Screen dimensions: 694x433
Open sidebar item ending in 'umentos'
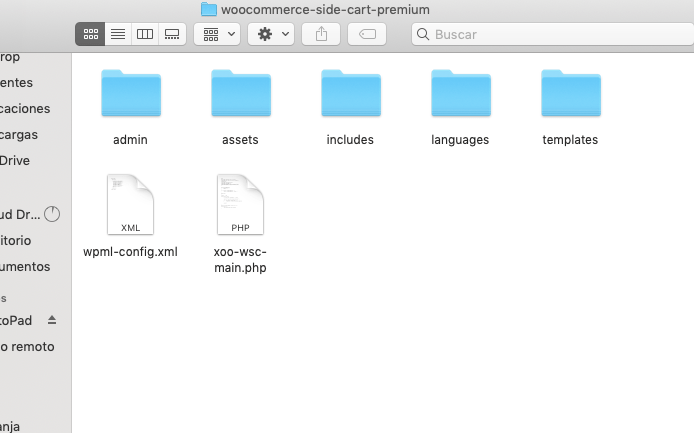click(x=25, y=267)
